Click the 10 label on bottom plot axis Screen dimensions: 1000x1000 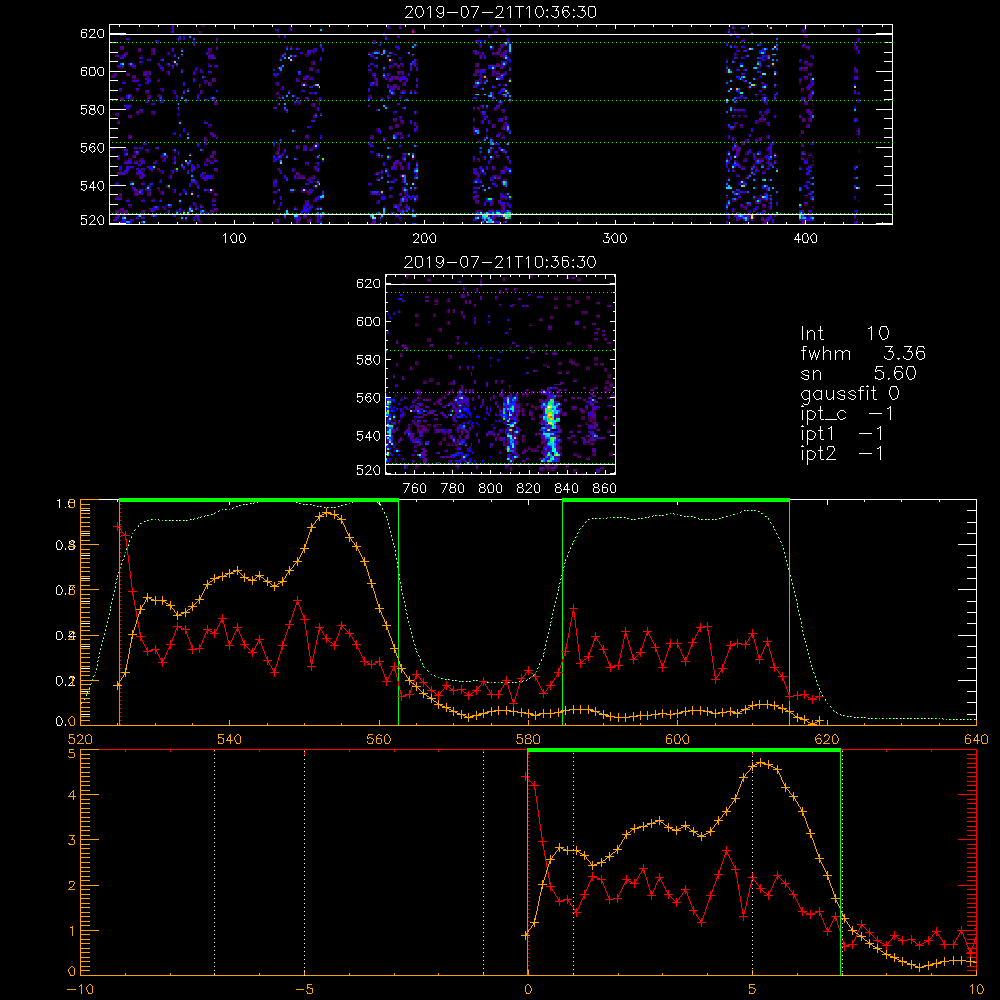point(976,990)
